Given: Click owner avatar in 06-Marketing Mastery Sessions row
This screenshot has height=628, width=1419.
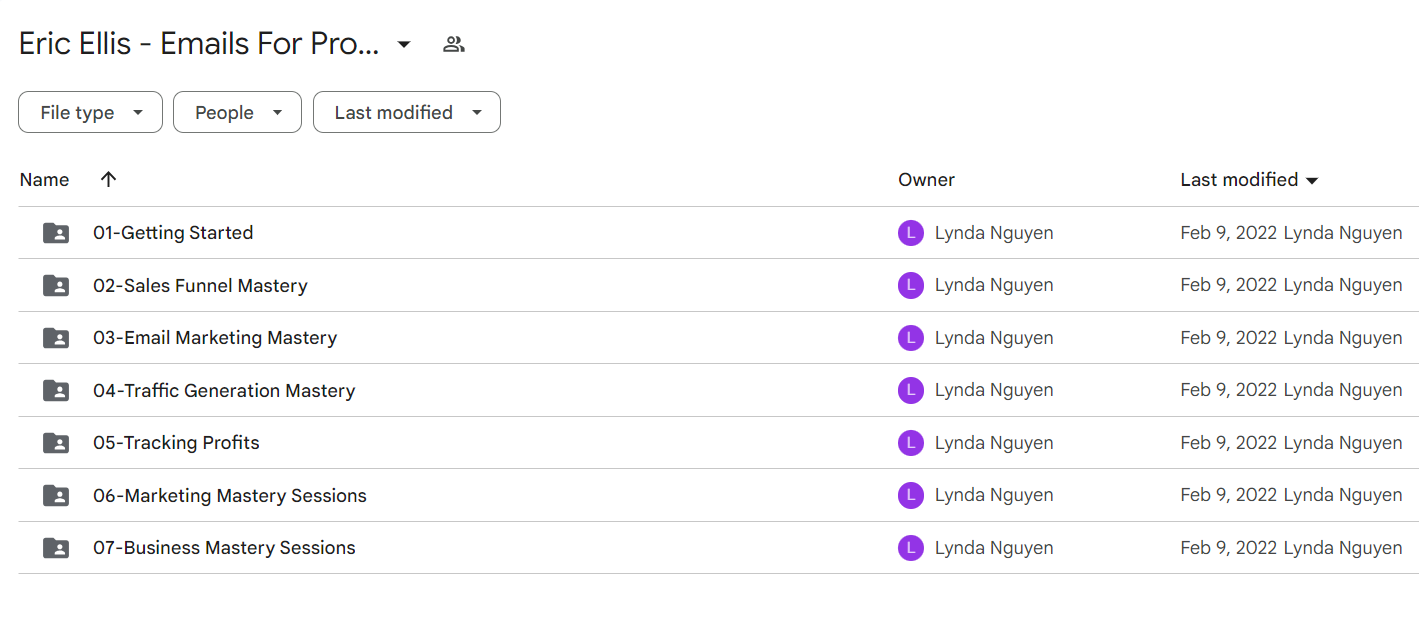Looking at the screenshot, I should [910, 495].
